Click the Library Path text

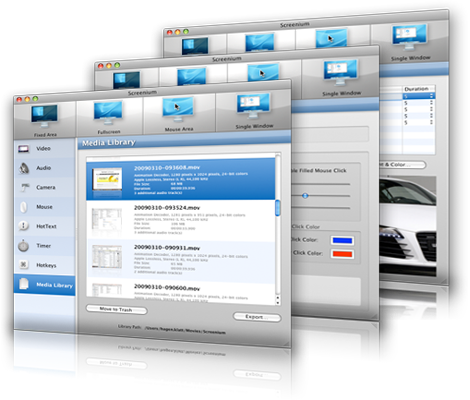[171, 329]
